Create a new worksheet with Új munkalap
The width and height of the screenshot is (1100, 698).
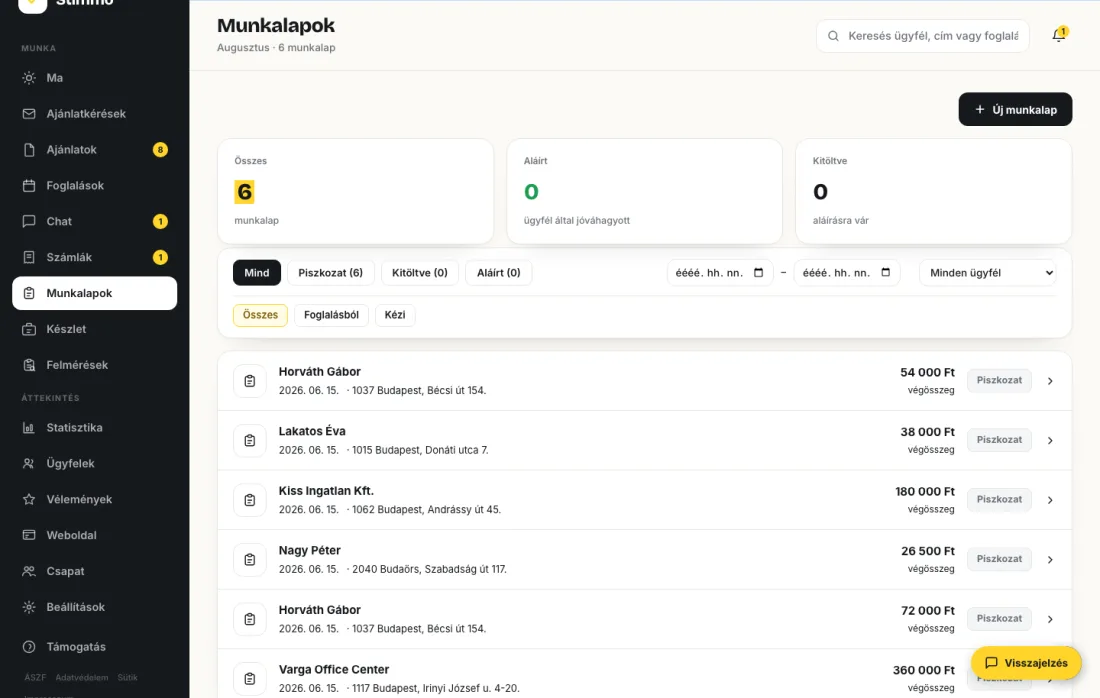[x=1015, y=109]
